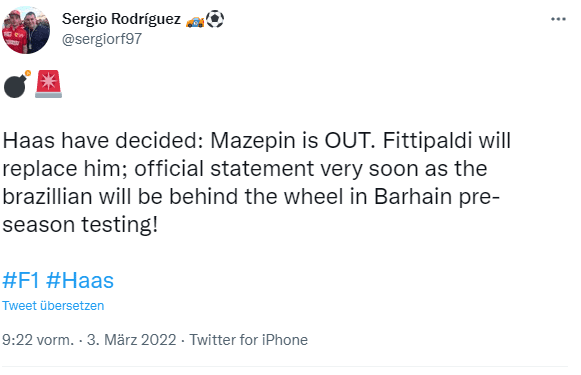The height and width of the screenshot is (375, 581).
Task: Click 'Haas have decided:' at the tweet start
Action: tap(103, 140)
